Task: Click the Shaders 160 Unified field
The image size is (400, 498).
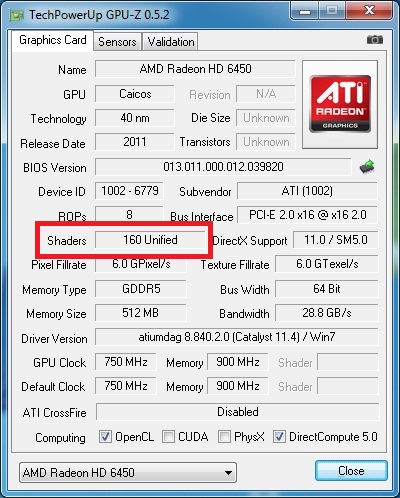Action: coord(150,240)
